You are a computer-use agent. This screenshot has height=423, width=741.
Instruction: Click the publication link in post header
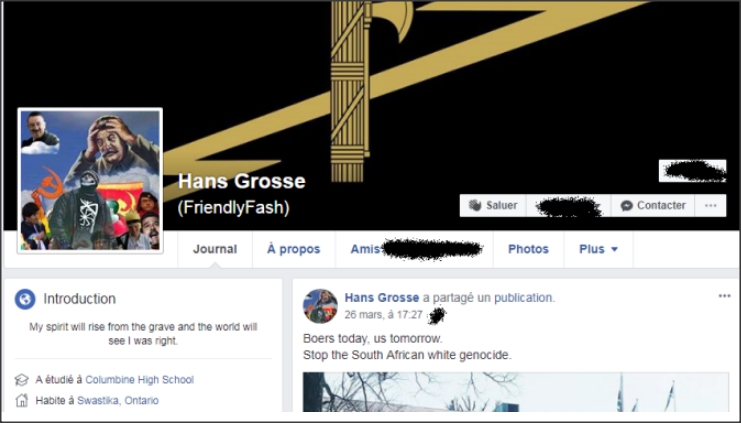pyautogui.click(x=524, y=298)
